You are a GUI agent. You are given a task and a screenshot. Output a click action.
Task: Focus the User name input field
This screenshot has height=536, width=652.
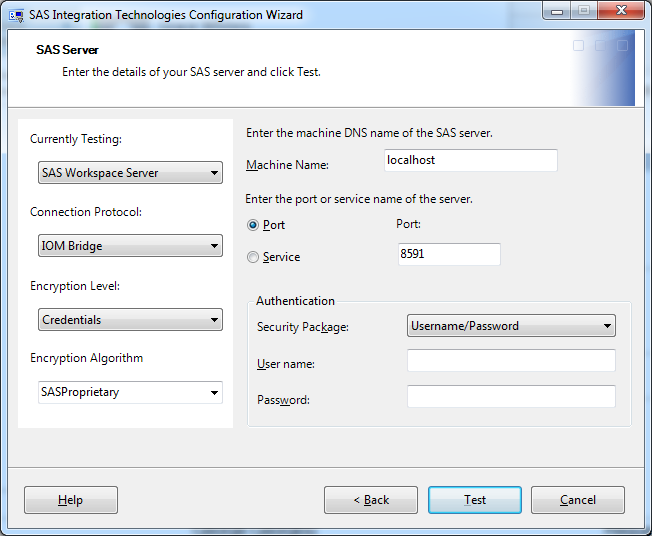[511, 360]
